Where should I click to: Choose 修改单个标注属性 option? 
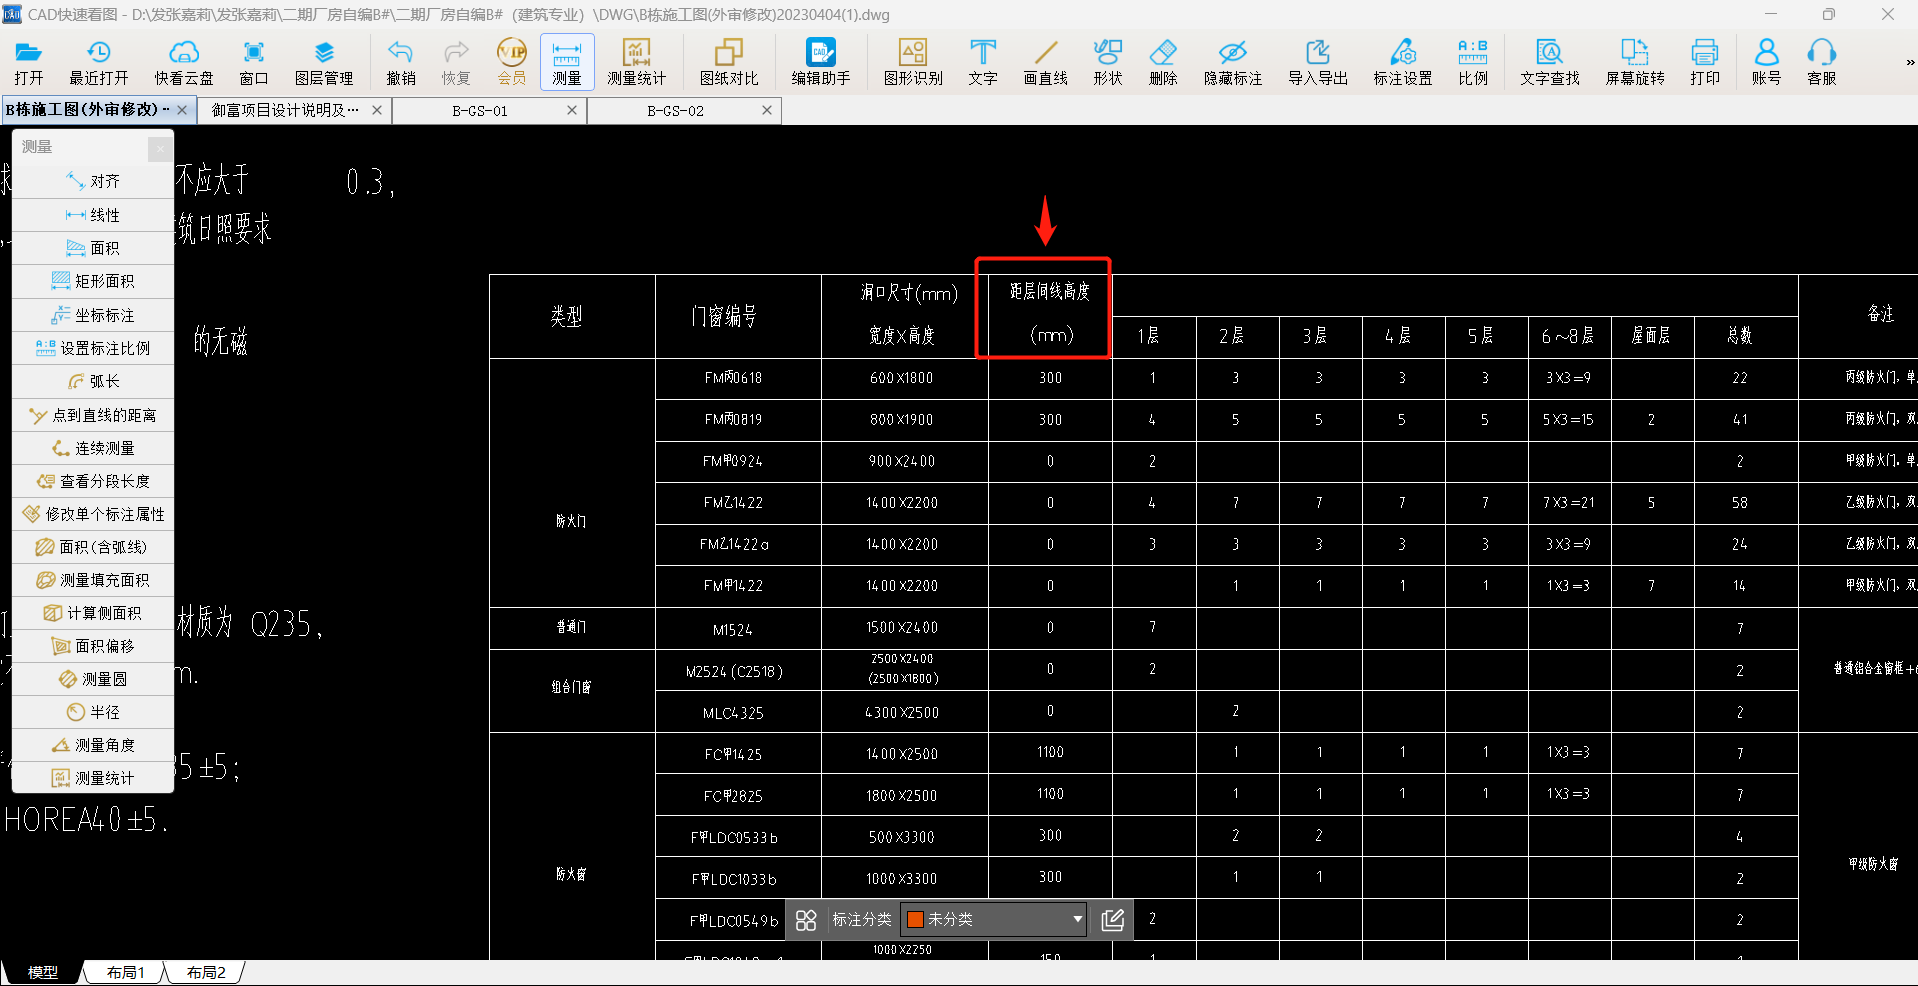(x=93, y=514)
